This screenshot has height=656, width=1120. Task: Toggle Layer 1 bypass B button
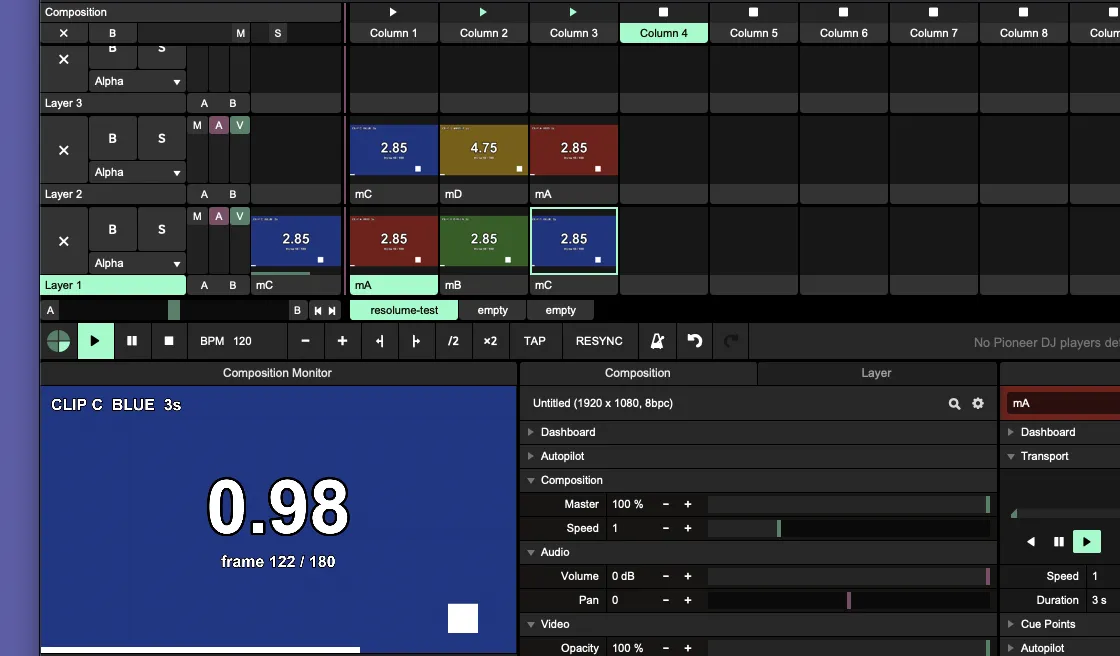[x=112, y=229]
